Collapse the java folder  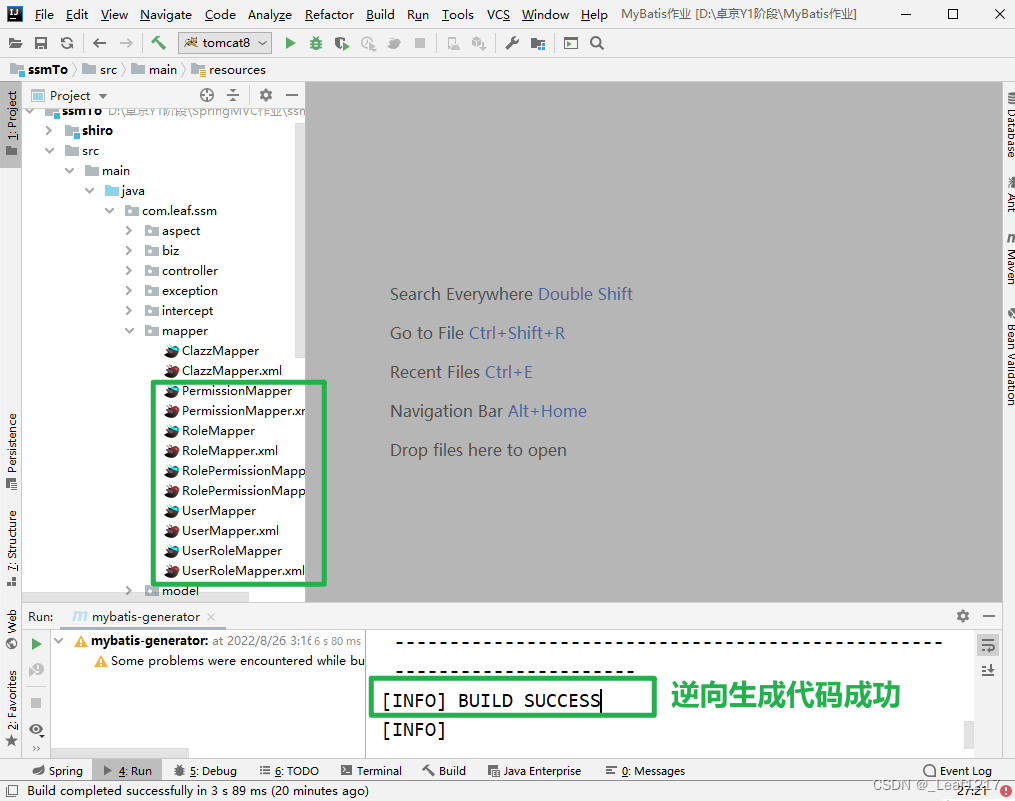coord(89,190)
